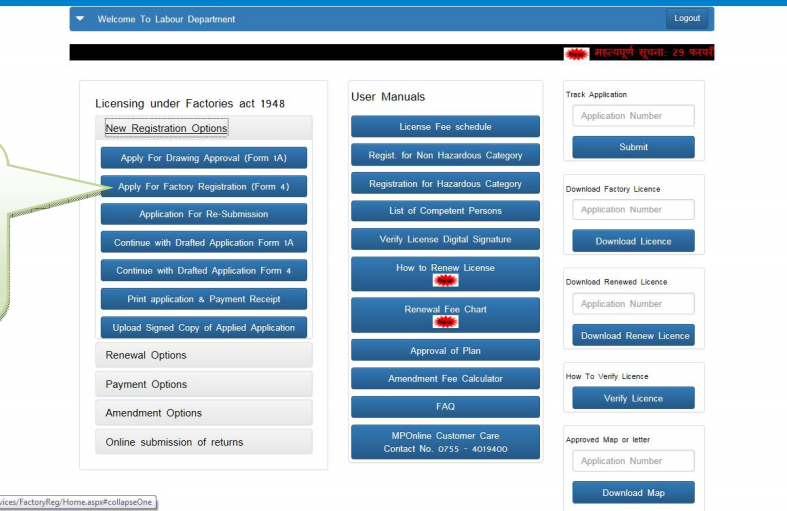Screen dimensions: 787x511
Task: Expand the Renewal Options section
Action: [x=146, y=355]
